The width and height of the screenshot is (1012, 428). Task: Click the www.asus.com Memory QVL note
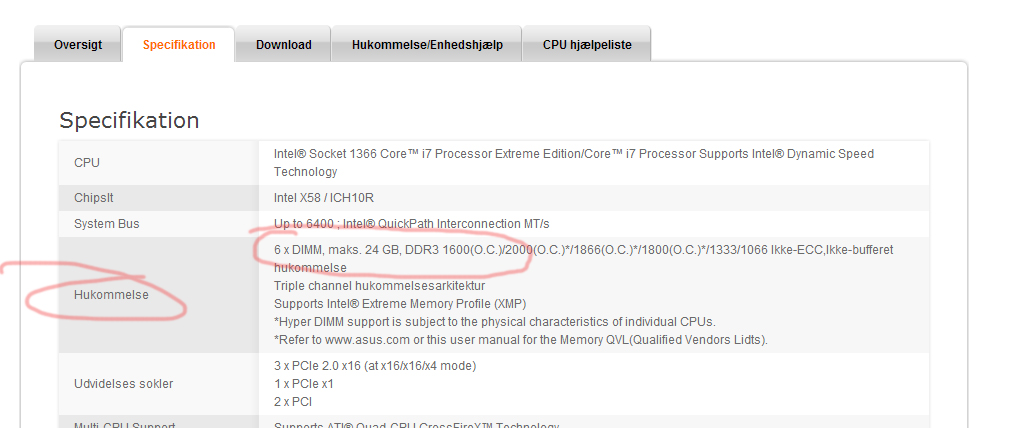521,340
